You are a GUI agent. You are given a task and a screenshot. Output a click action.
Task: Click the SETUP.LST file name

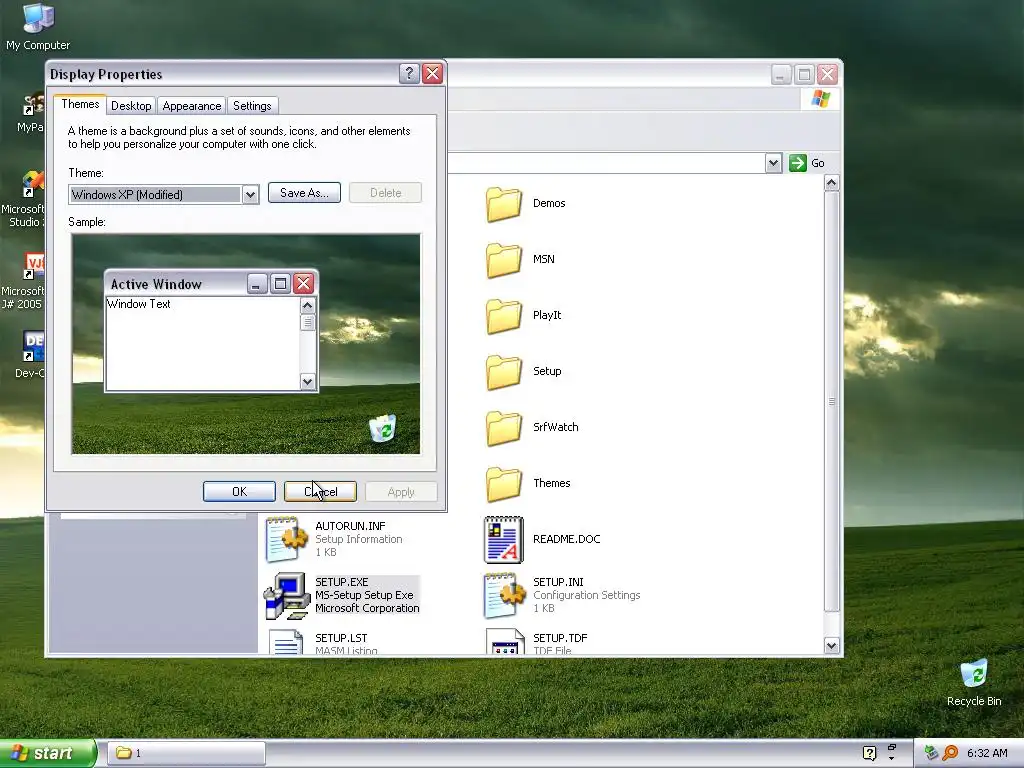click(x=341, y=638)
